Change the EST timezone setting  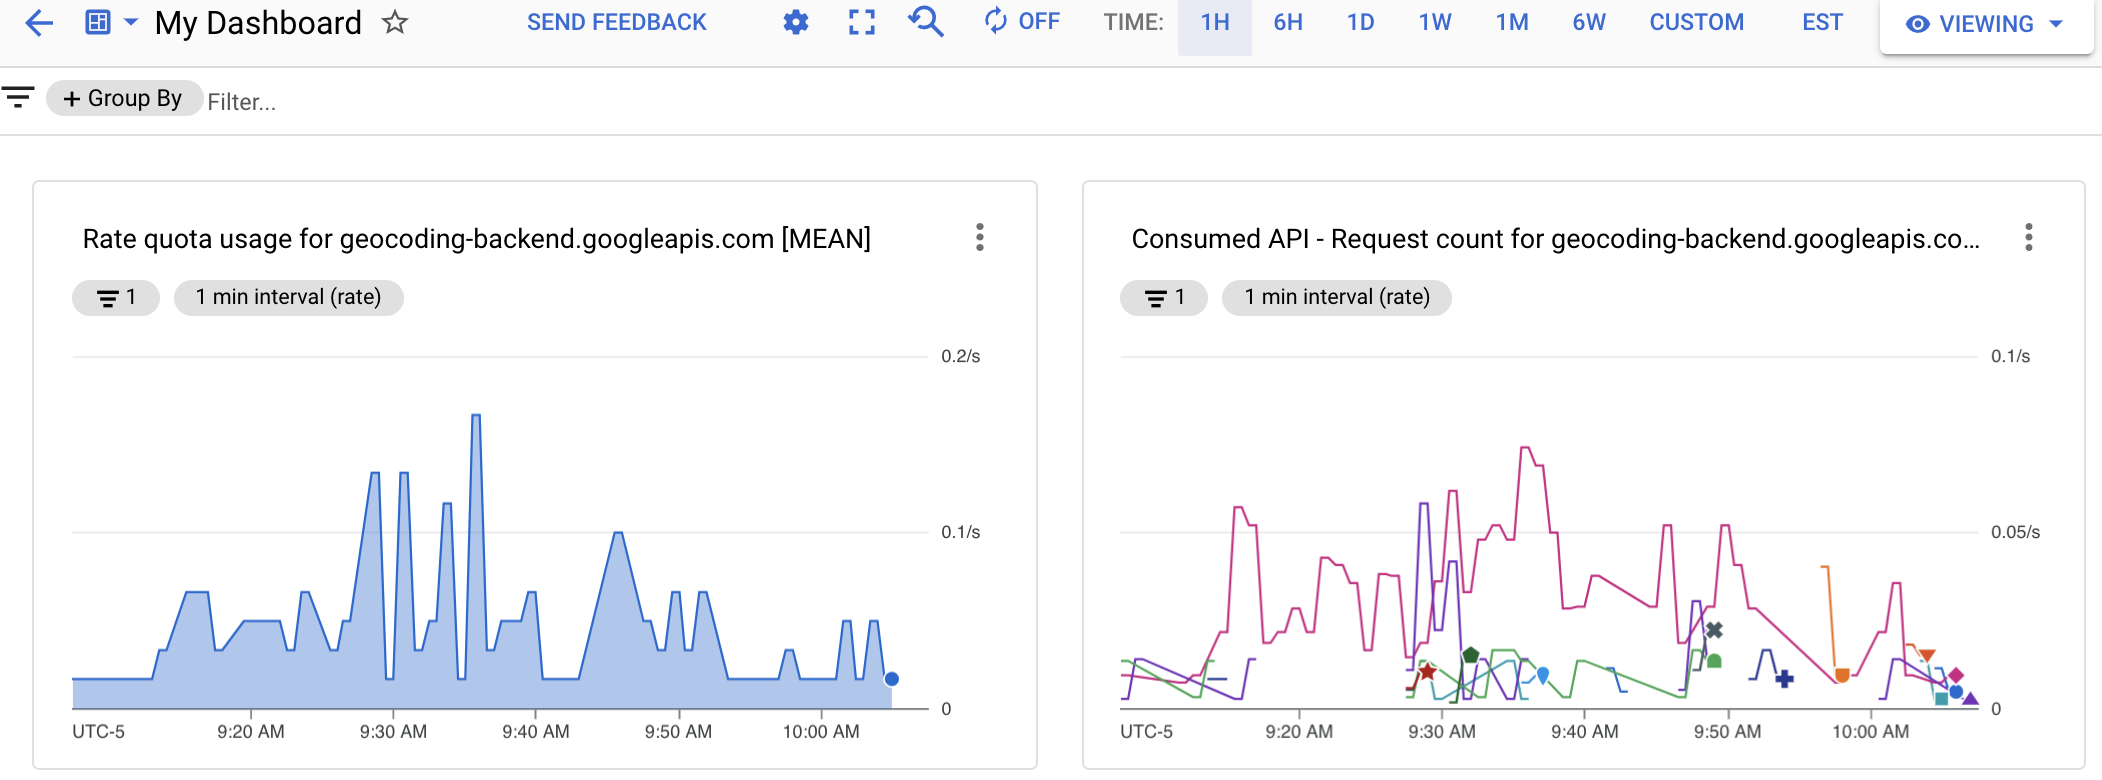coord(1822,22)
